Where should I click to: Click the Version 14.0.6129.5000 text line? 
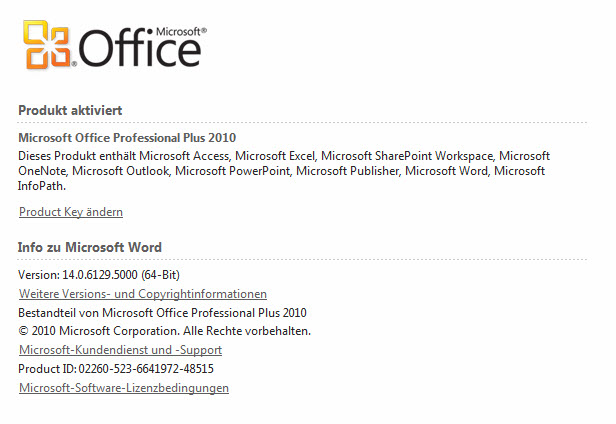point(99,275)
